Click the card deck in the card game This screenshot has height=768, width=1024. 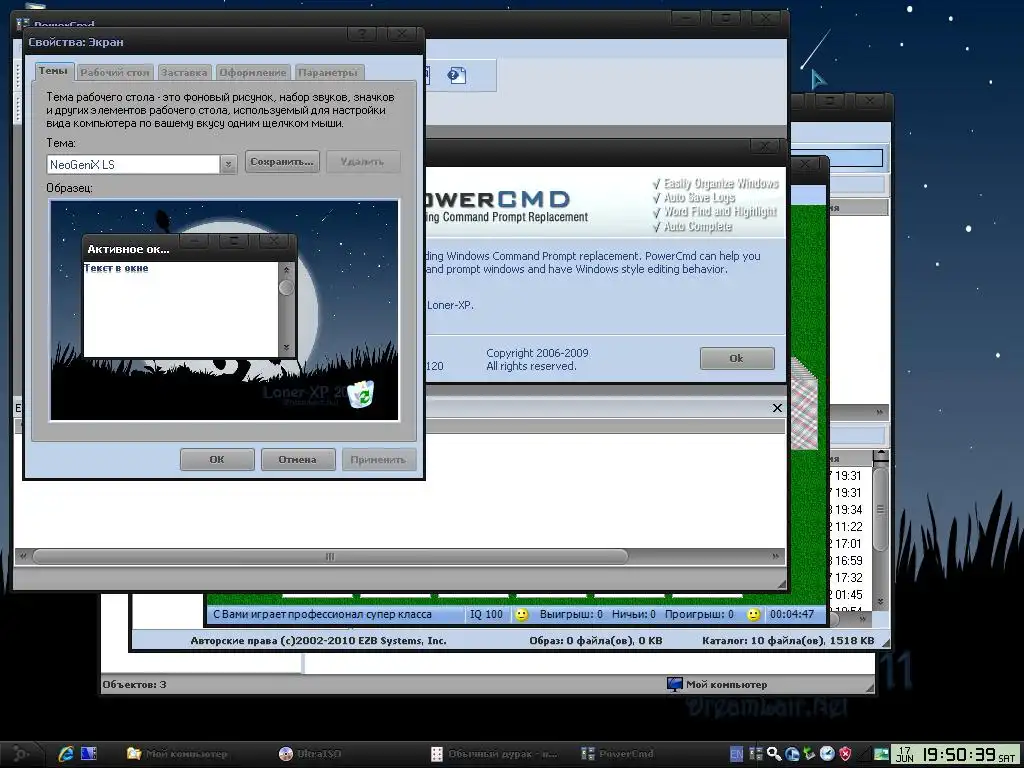coord(804,403)
